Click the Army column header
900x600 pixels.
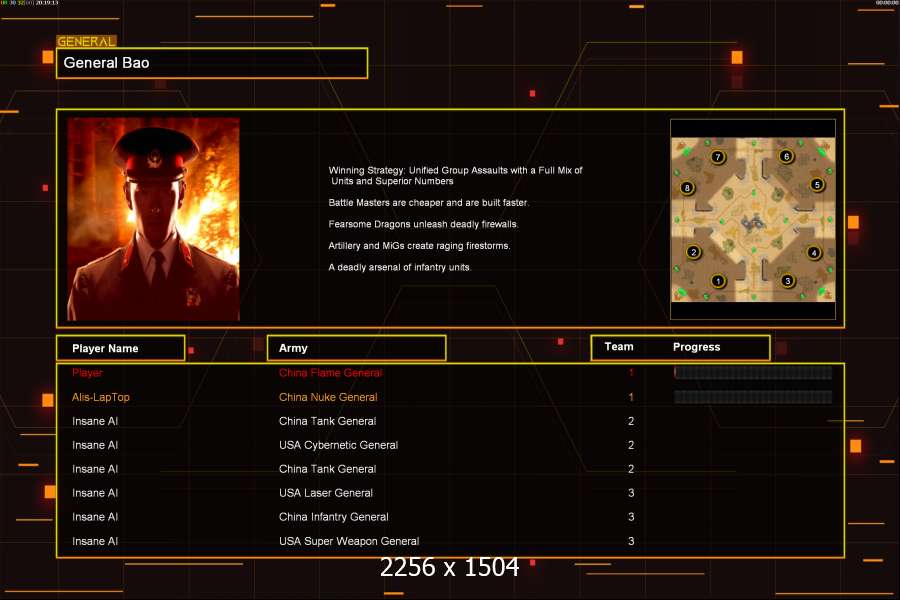[355, 348]
